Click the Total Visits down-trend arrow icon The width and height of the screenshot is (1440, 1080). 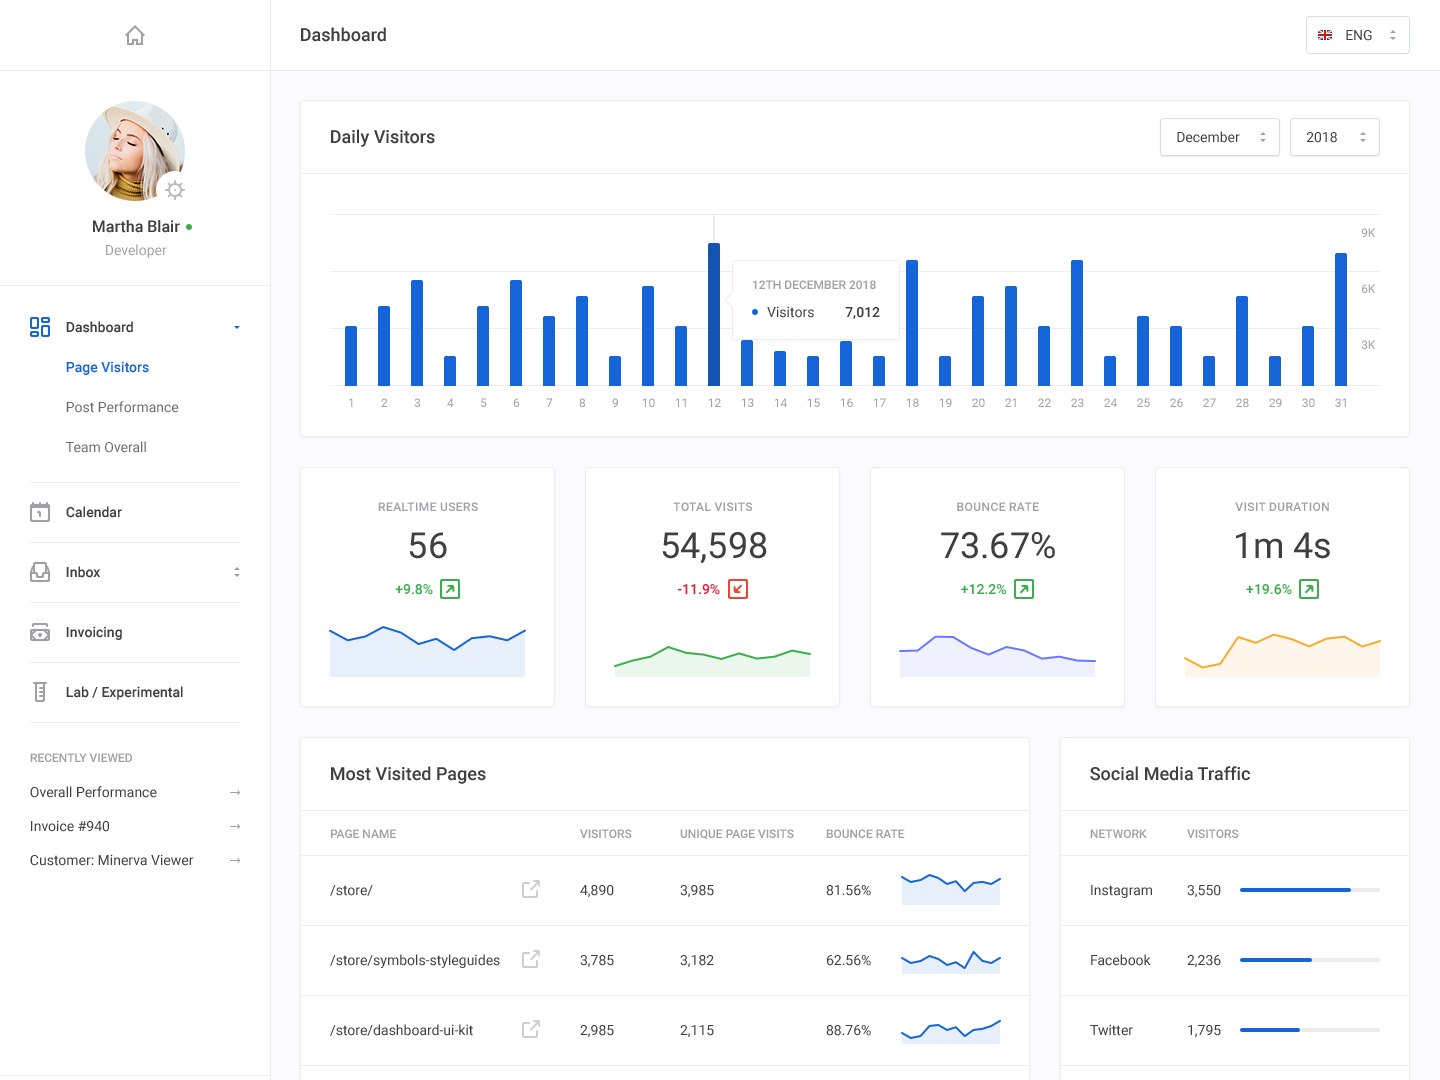coord(738,589)
